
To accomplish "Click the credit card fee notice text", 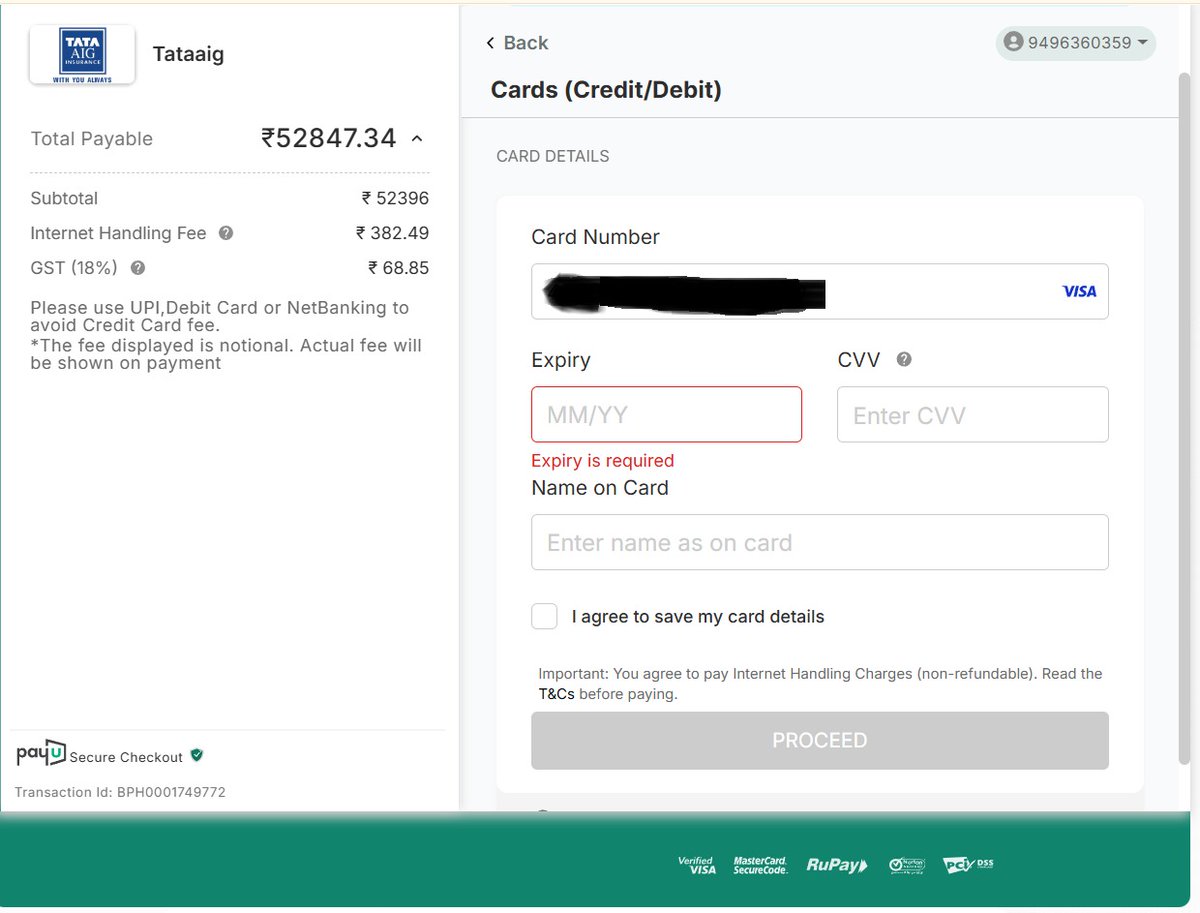I will 226,335.
